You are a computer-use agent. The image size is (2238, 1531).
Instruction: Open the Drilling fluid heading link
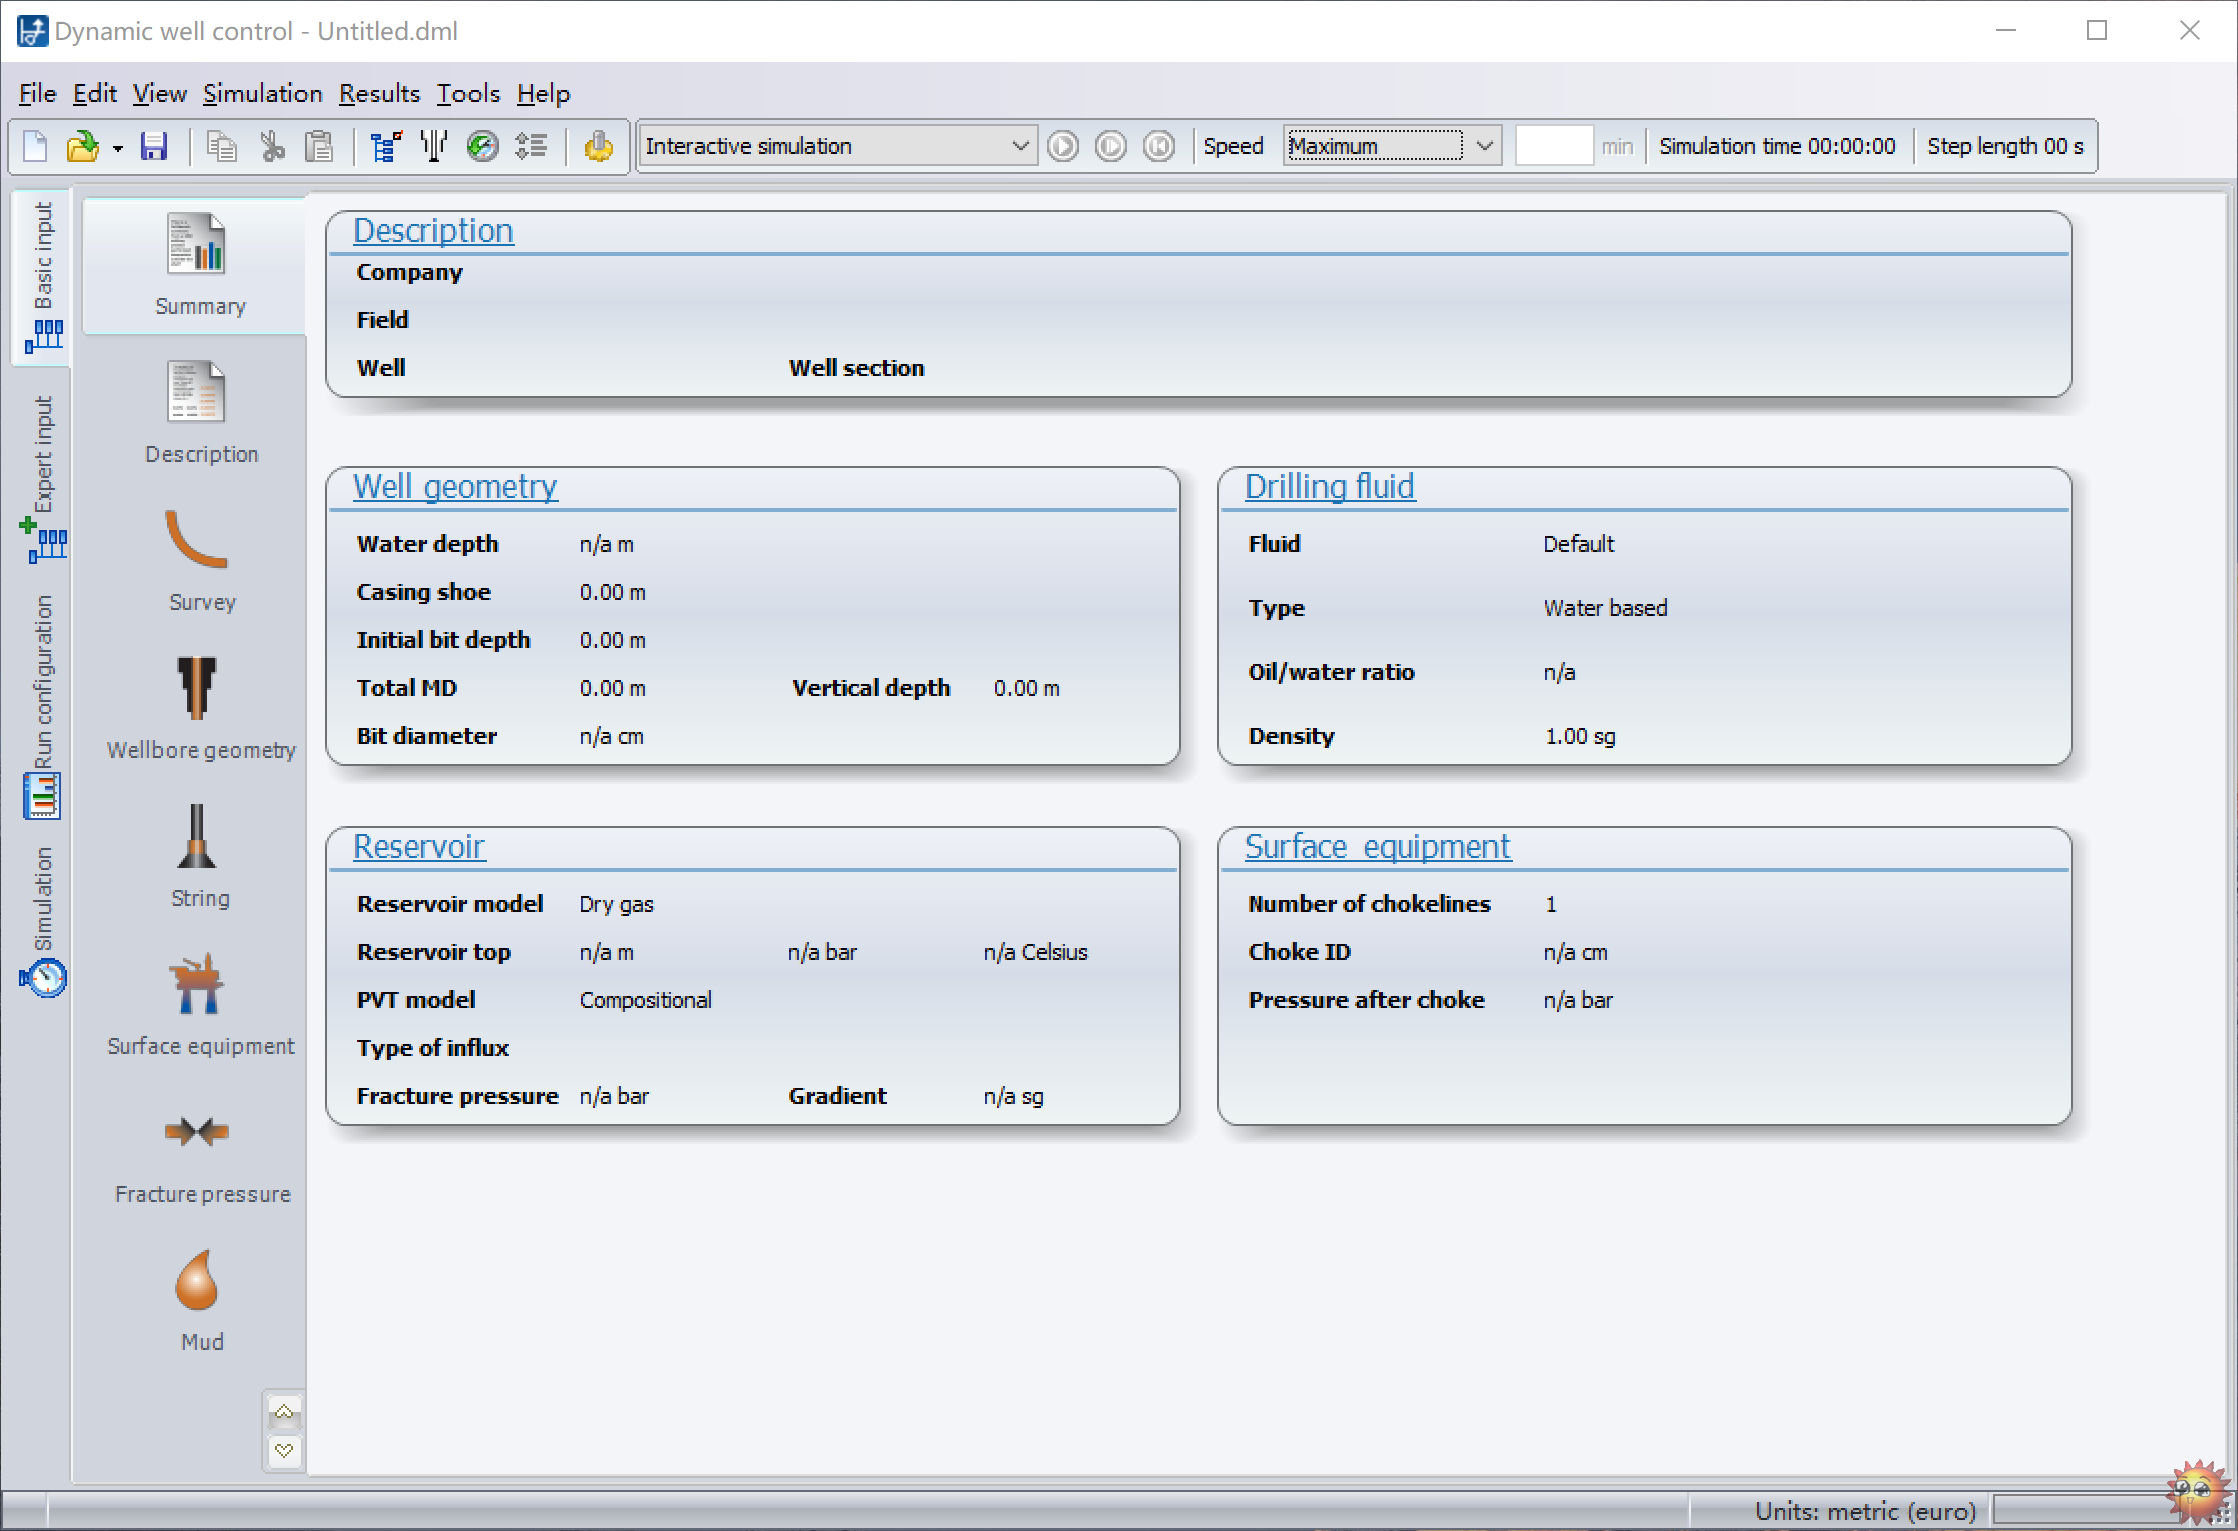pyautogui.click(x=1329, y=487)
